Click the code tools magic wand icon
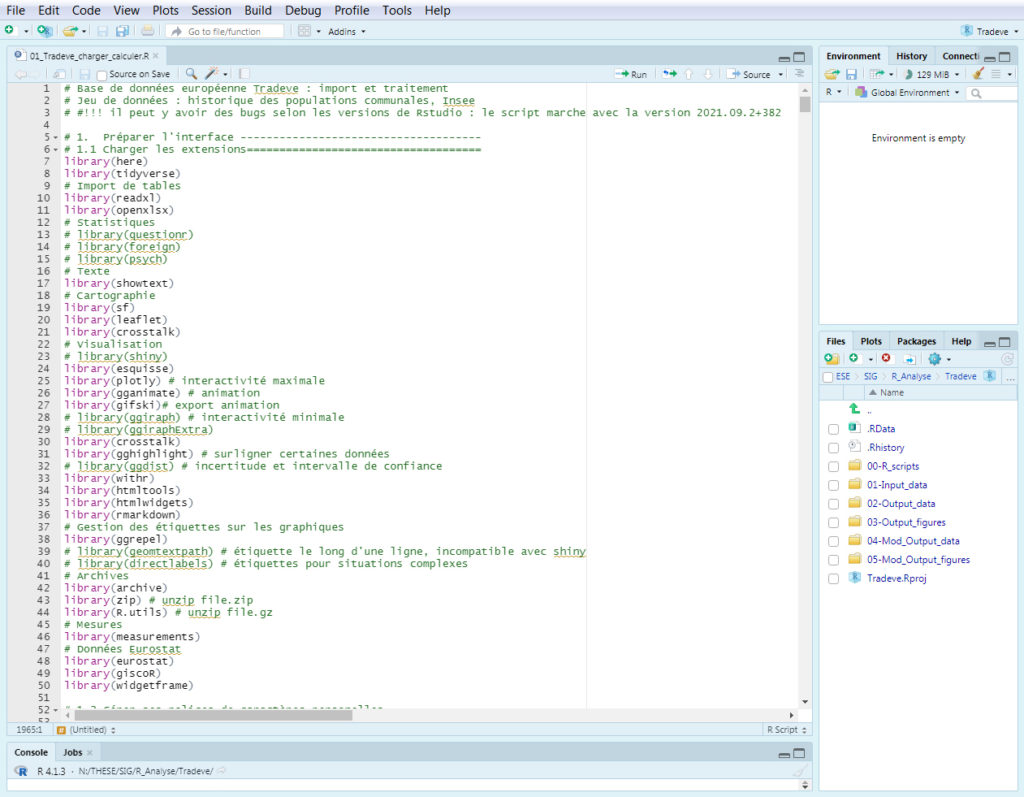Image resolution: width=1024 pixels, height=797 pixels. (212, 74)
